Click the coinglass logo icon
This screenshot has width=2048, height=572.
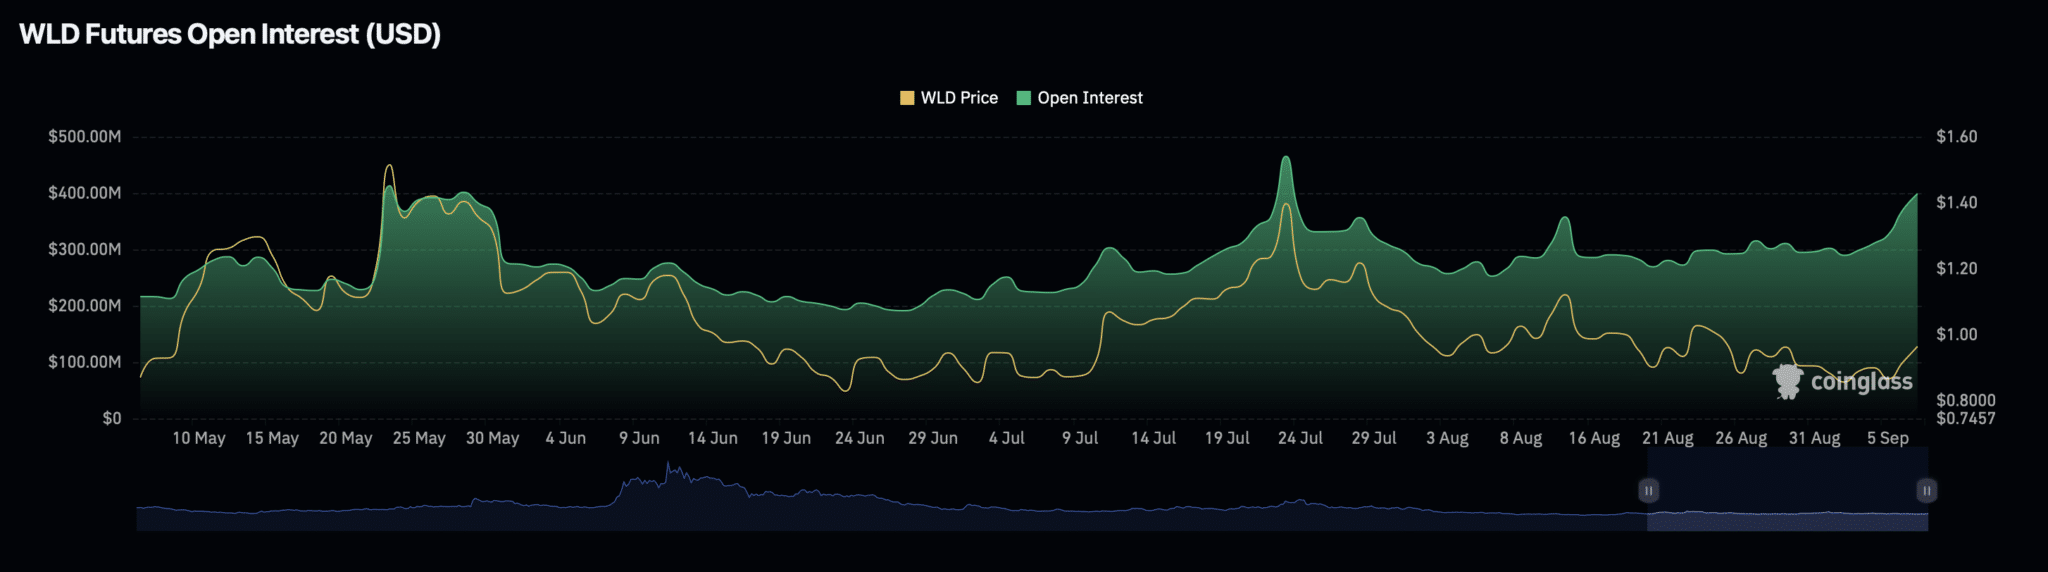[x=1787, y=382]
